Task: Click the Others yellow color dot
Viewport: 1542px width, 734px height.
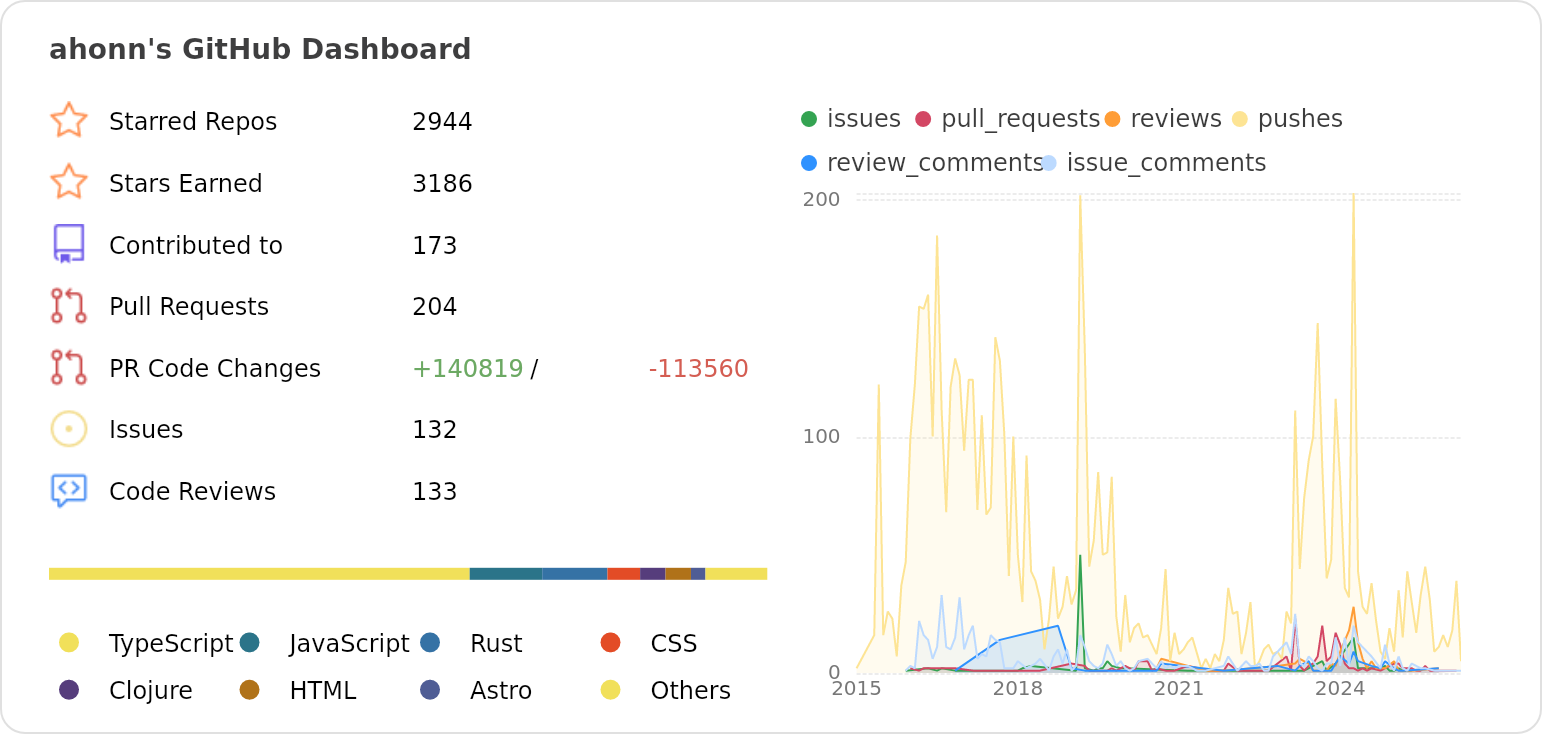Action: pyautogui.click(x=612, y=690)
